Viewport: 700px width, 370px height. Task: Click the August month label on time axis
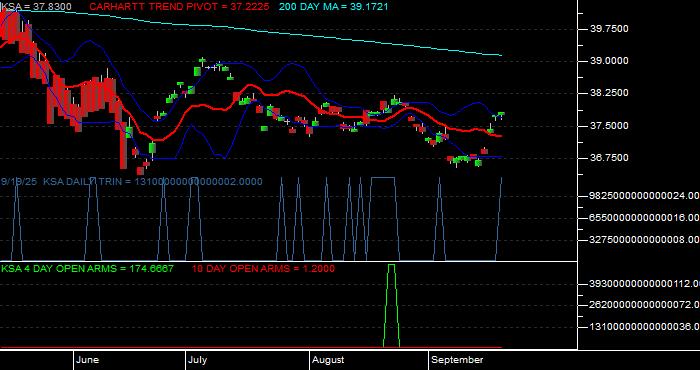click(328, 360)
